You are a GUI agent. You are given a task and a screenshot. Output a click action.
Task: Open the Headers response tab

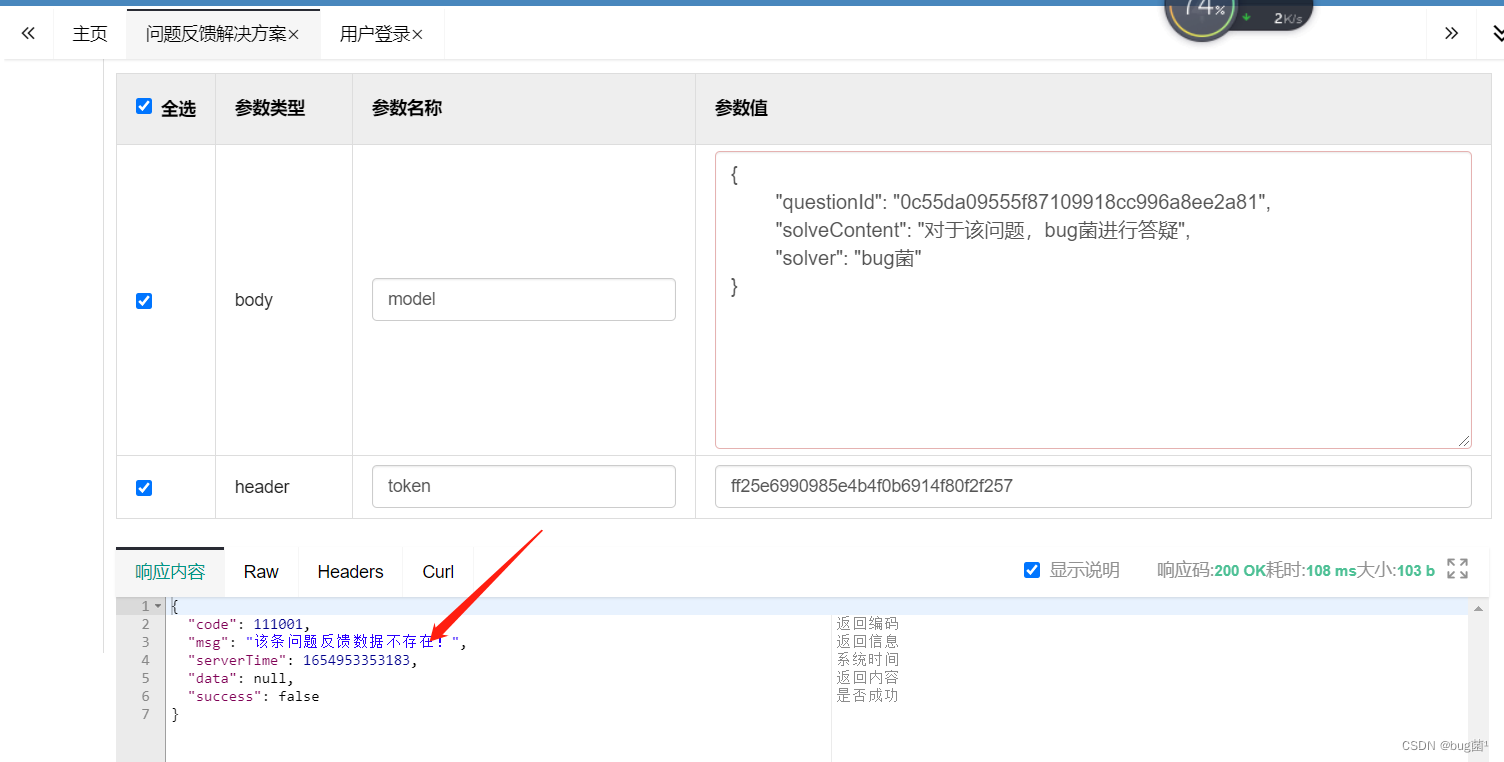pos(350,572)
